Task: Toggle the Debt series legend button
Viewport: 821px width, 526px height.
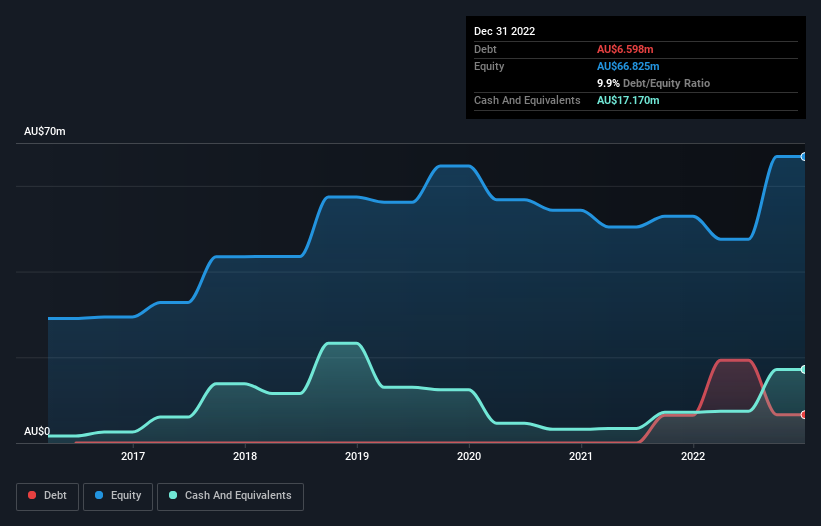Action: tap(48, 496)
